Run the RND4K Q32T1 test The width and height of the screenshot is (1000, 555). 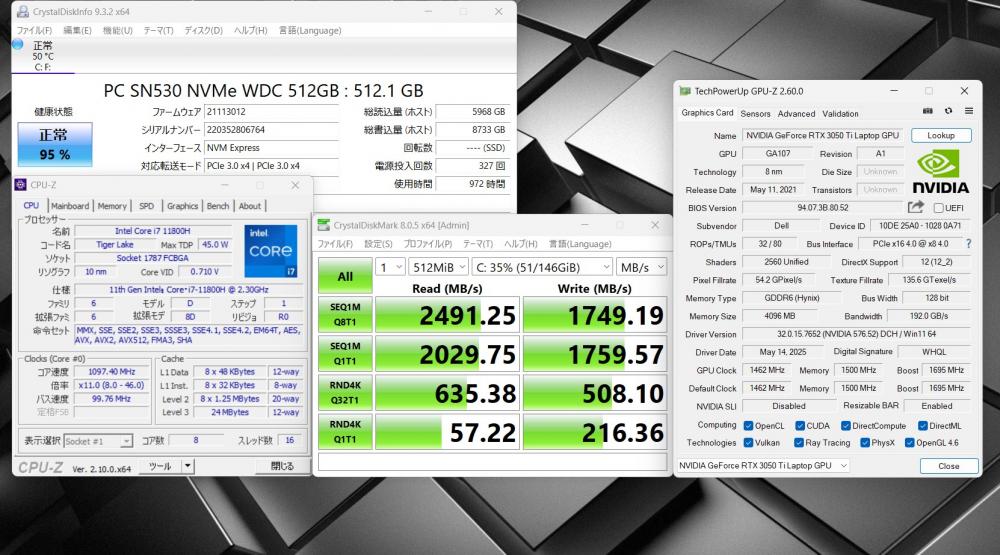coord(345,392)
